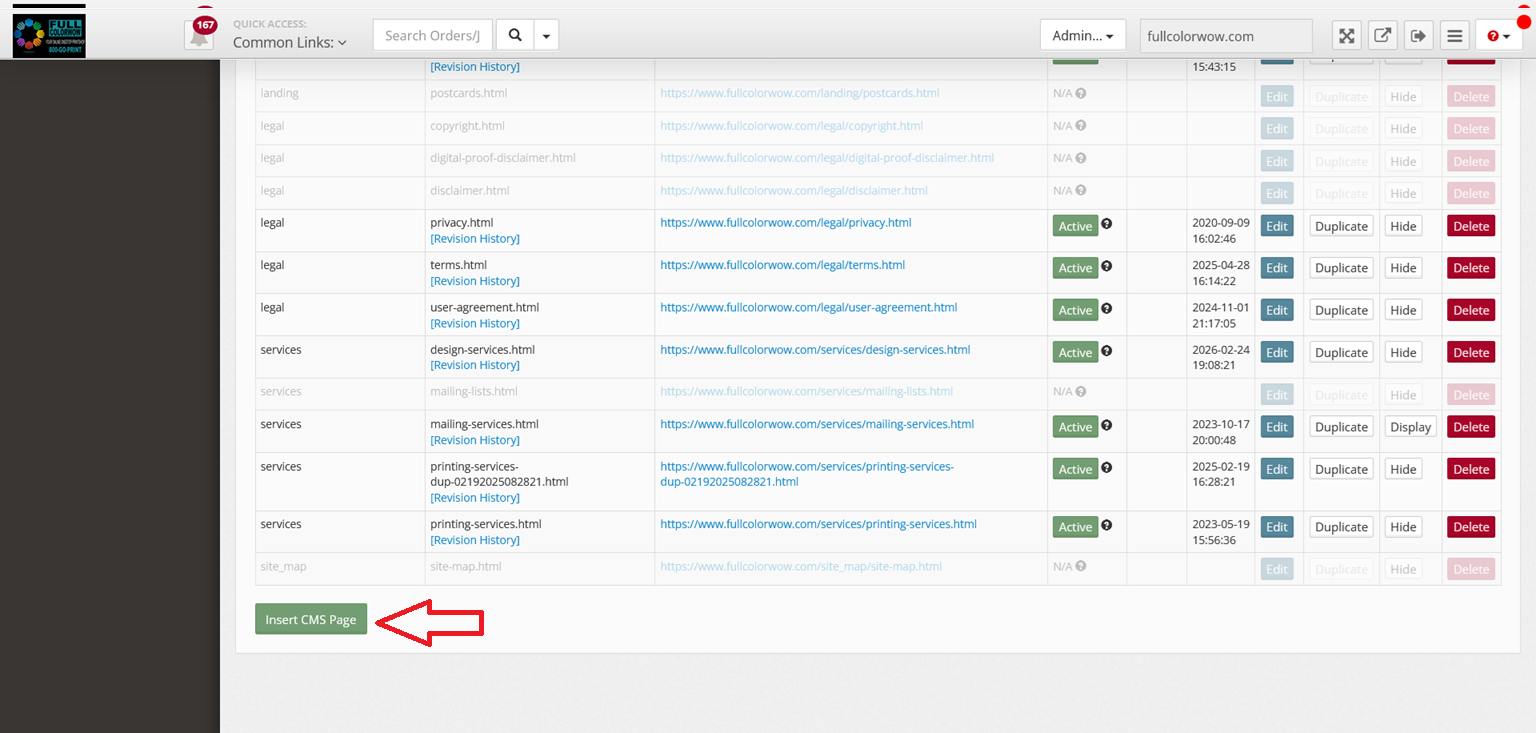Click the Insert CMS Page button

311,620
